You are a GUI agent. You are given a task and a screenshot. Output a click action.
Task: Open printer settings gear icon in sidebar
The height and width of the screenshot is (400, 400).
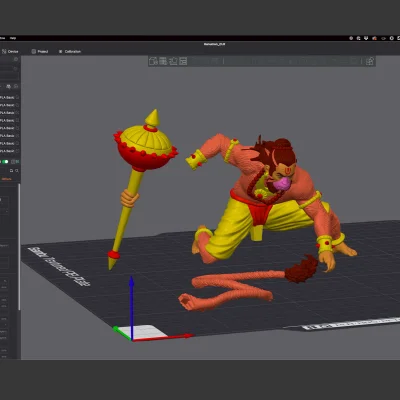[16, 59]
